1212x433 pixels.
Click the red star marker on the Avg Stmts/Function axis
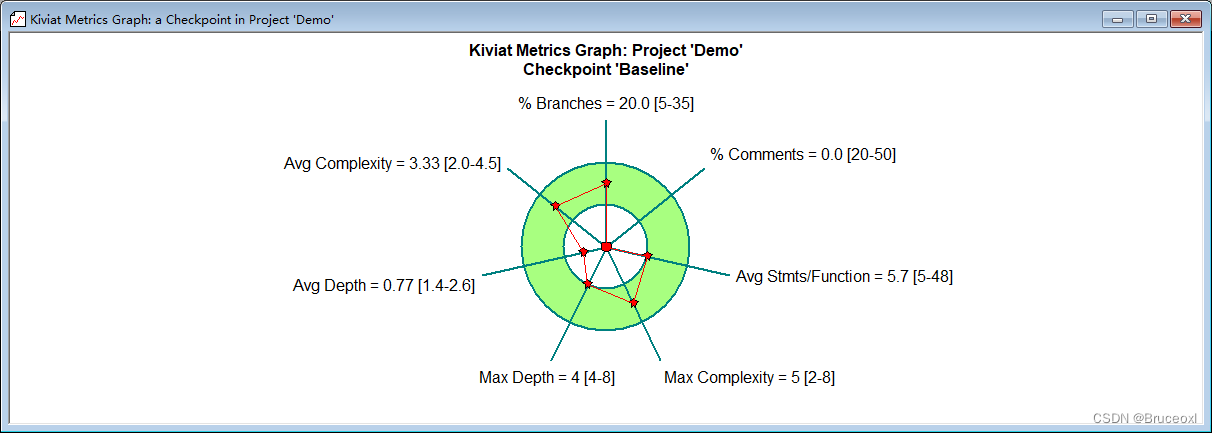(647, 256)
